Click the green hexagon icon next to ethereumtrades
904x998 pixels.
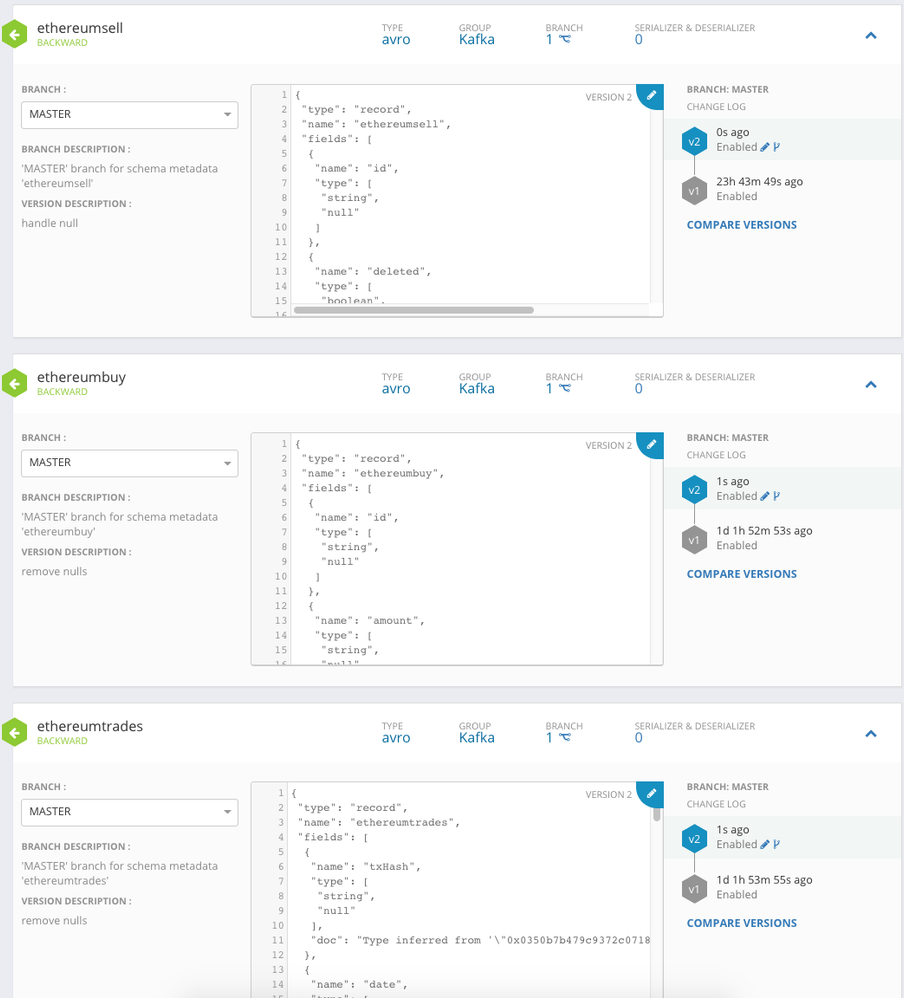click(x=14, y=733)
